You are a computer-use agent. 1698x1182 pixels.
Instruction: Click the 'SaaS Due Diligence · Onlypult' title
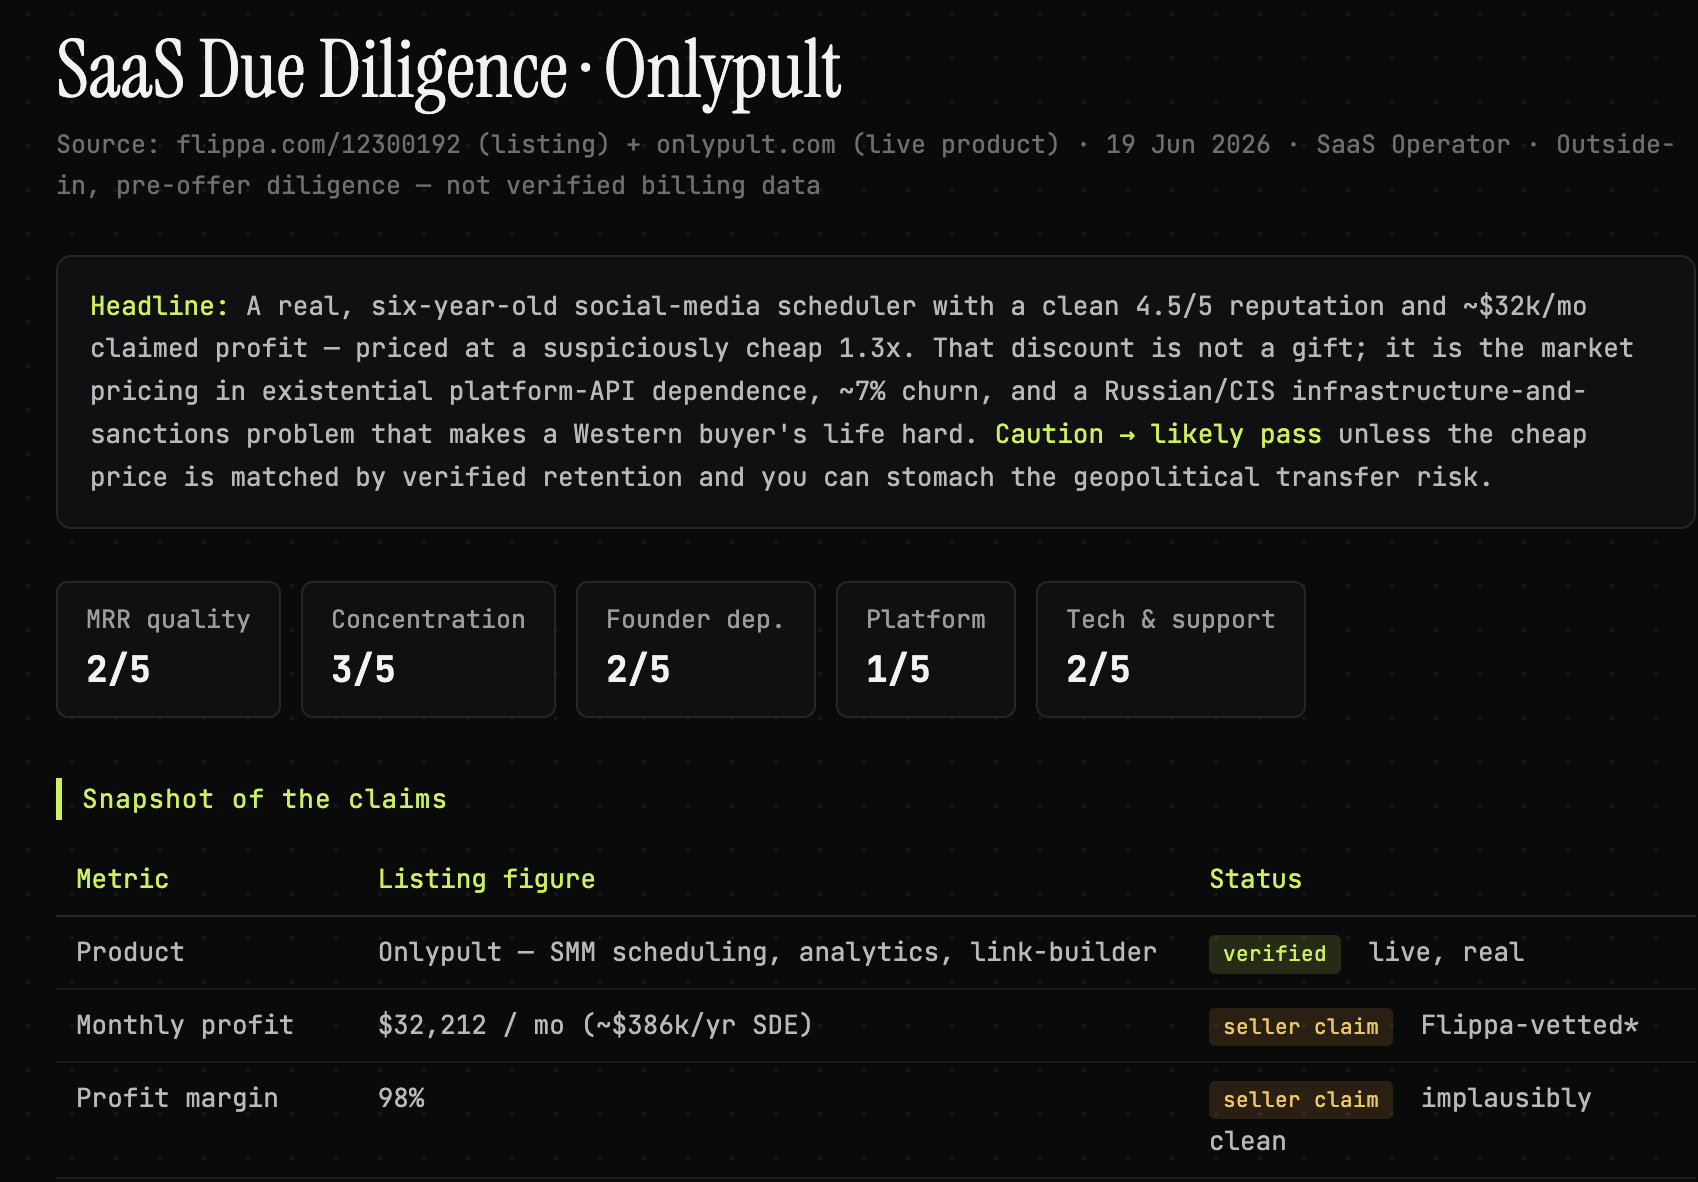tap(449, 71)
